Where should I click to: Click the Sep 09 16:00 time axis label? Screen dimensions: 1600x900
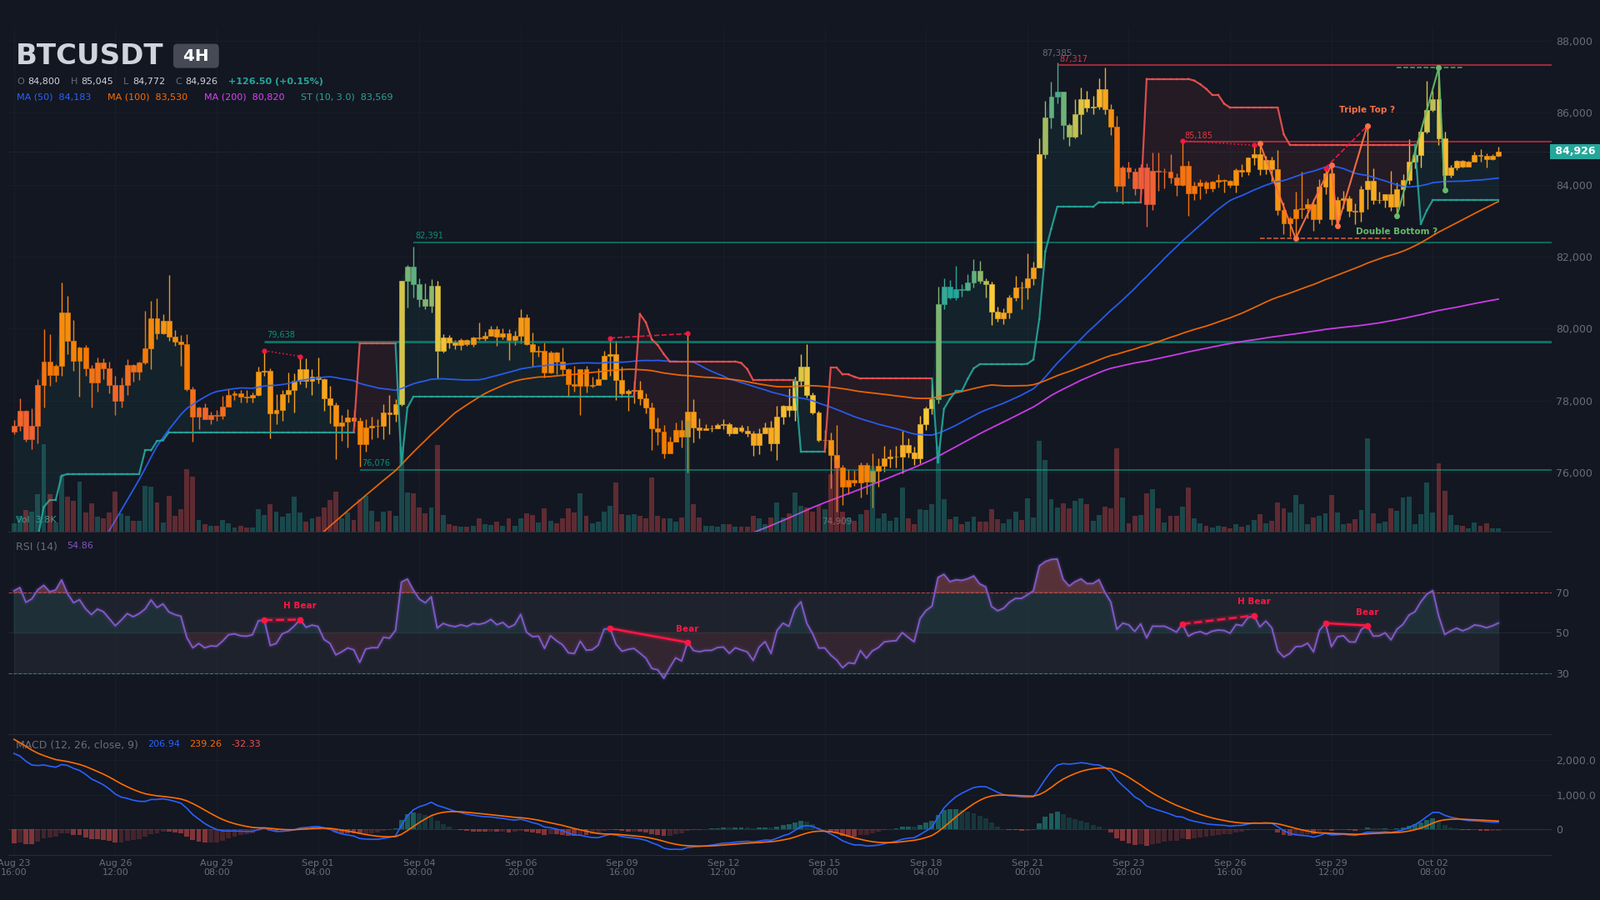coord(621,867)
